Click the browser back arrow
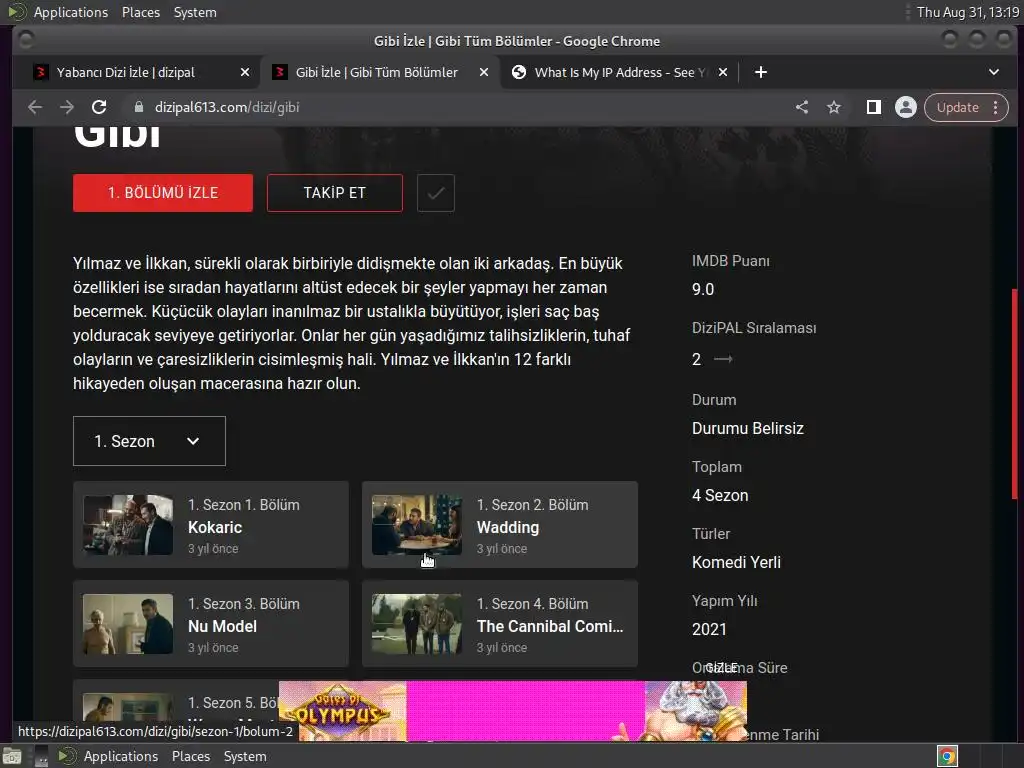Viewport: 1024px width, 768px height. click(35, 107)
